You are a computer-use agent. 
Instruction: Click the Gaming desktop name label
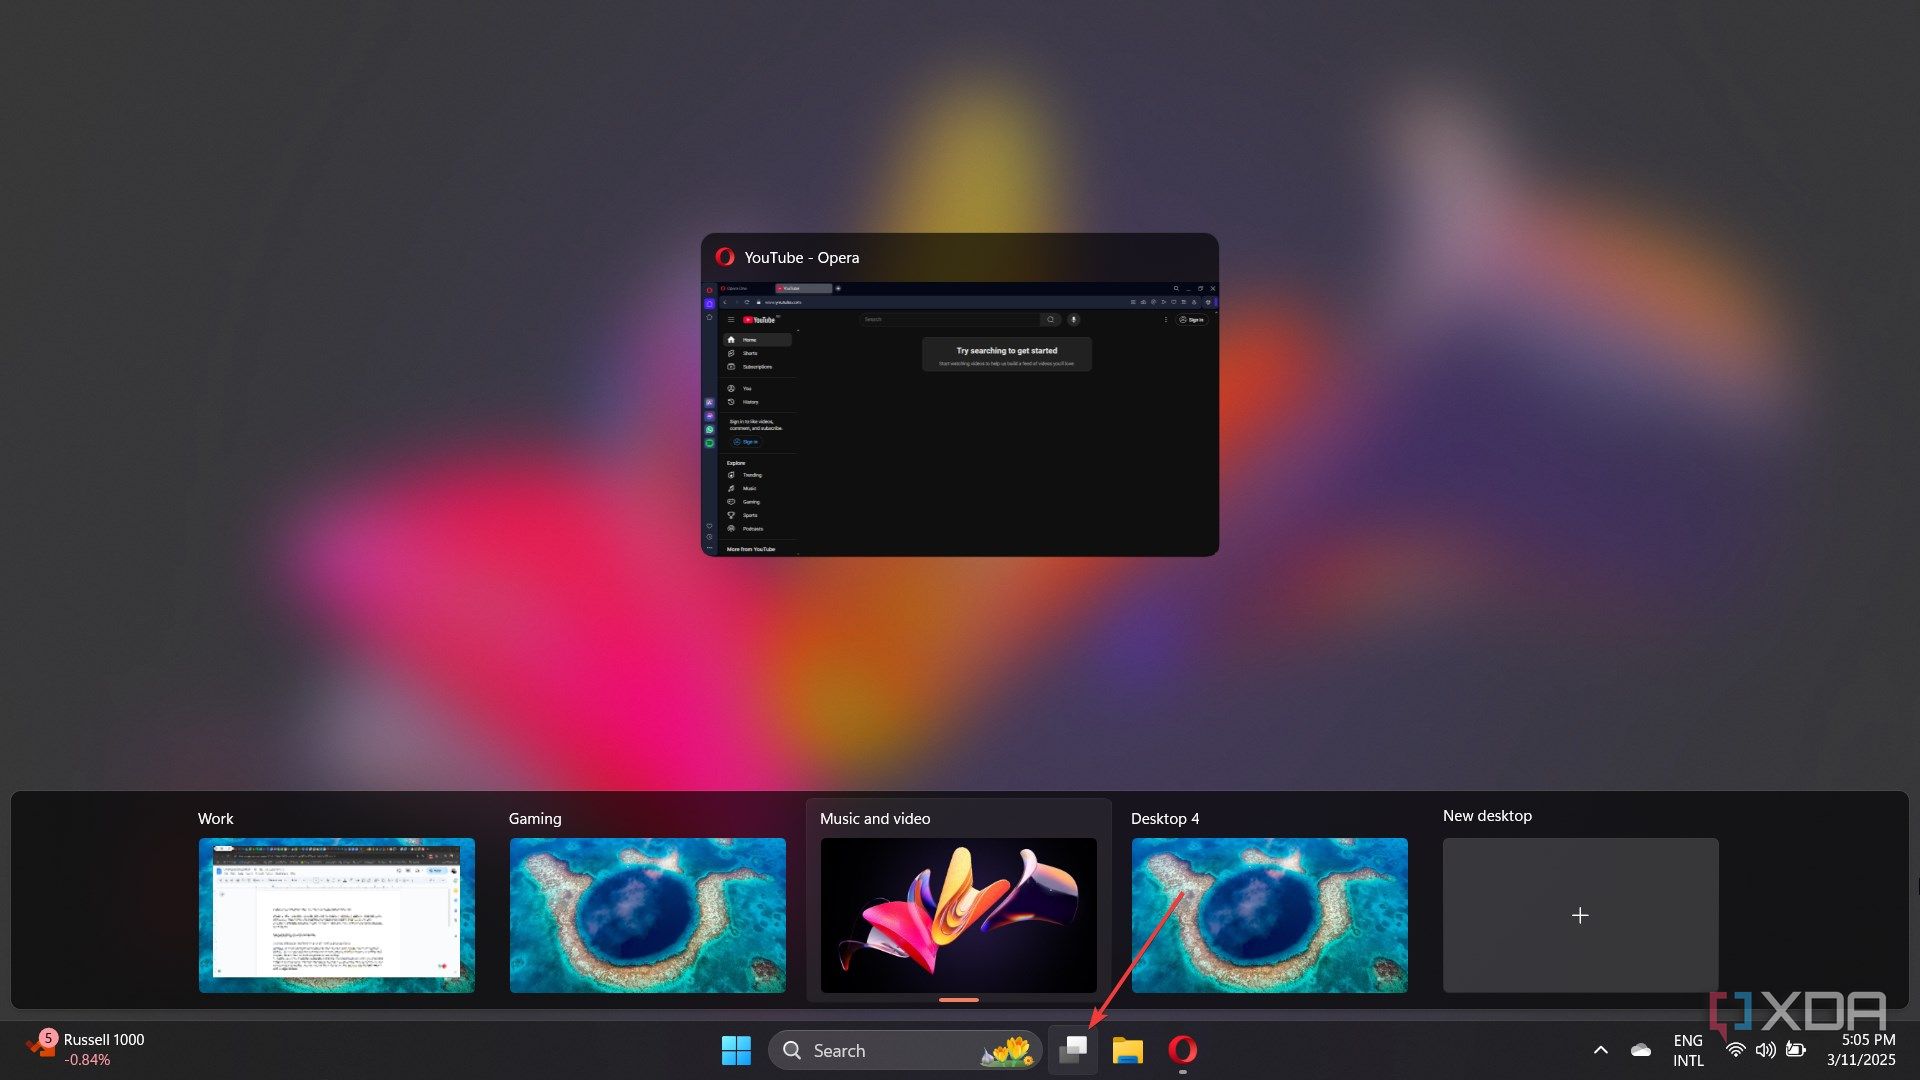pyautogui.click(x=535, y=818)
